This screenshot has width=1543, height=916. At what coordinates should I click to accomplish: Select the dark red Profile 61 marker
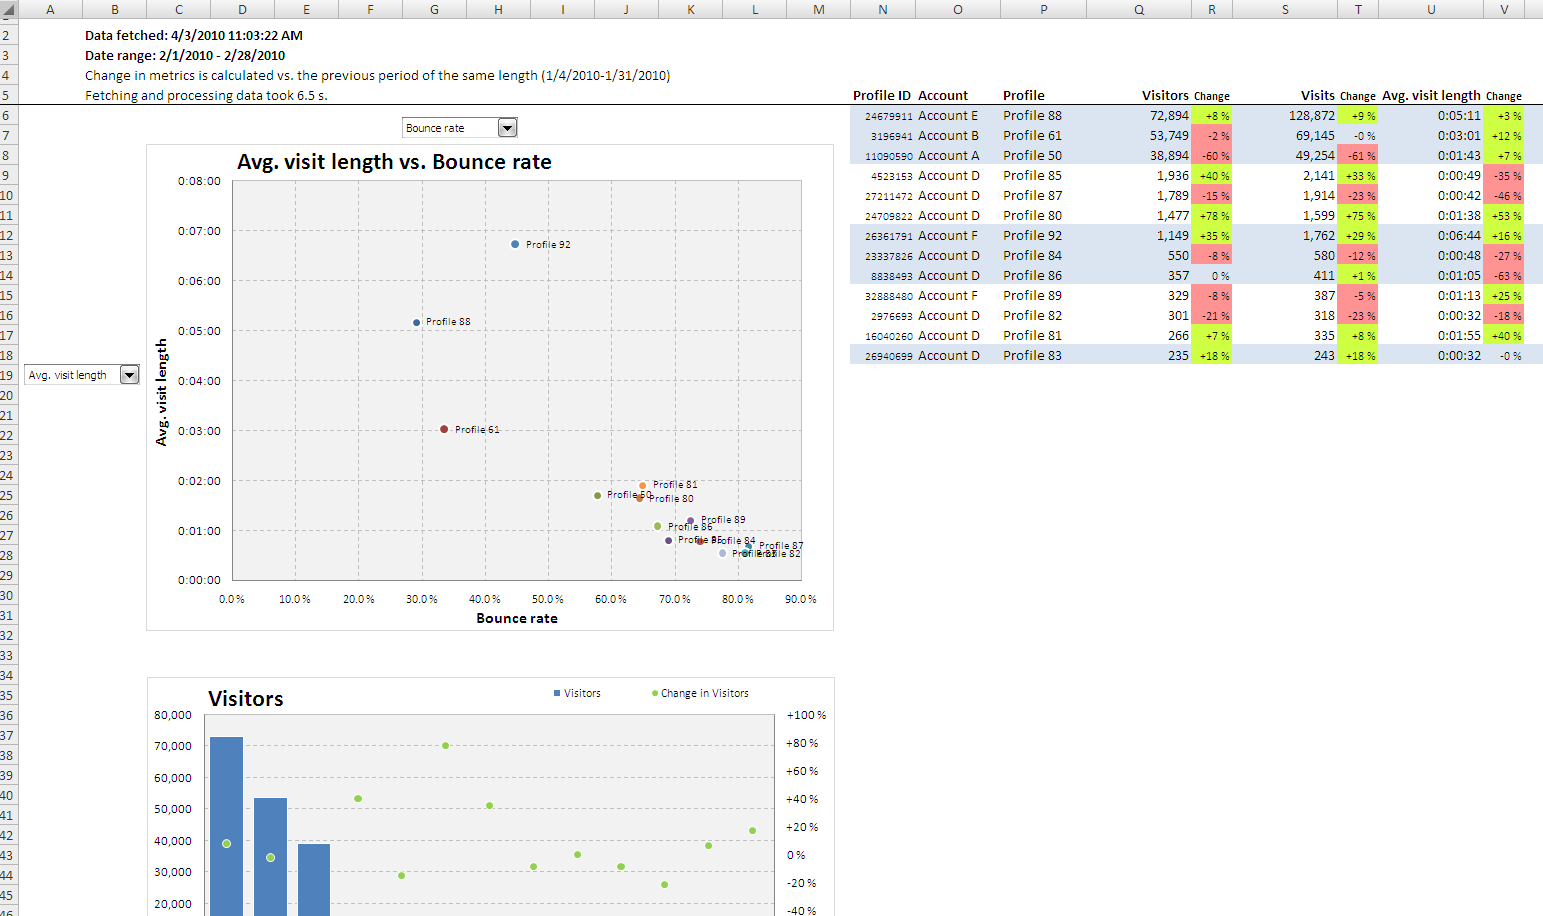pos(444,429)
